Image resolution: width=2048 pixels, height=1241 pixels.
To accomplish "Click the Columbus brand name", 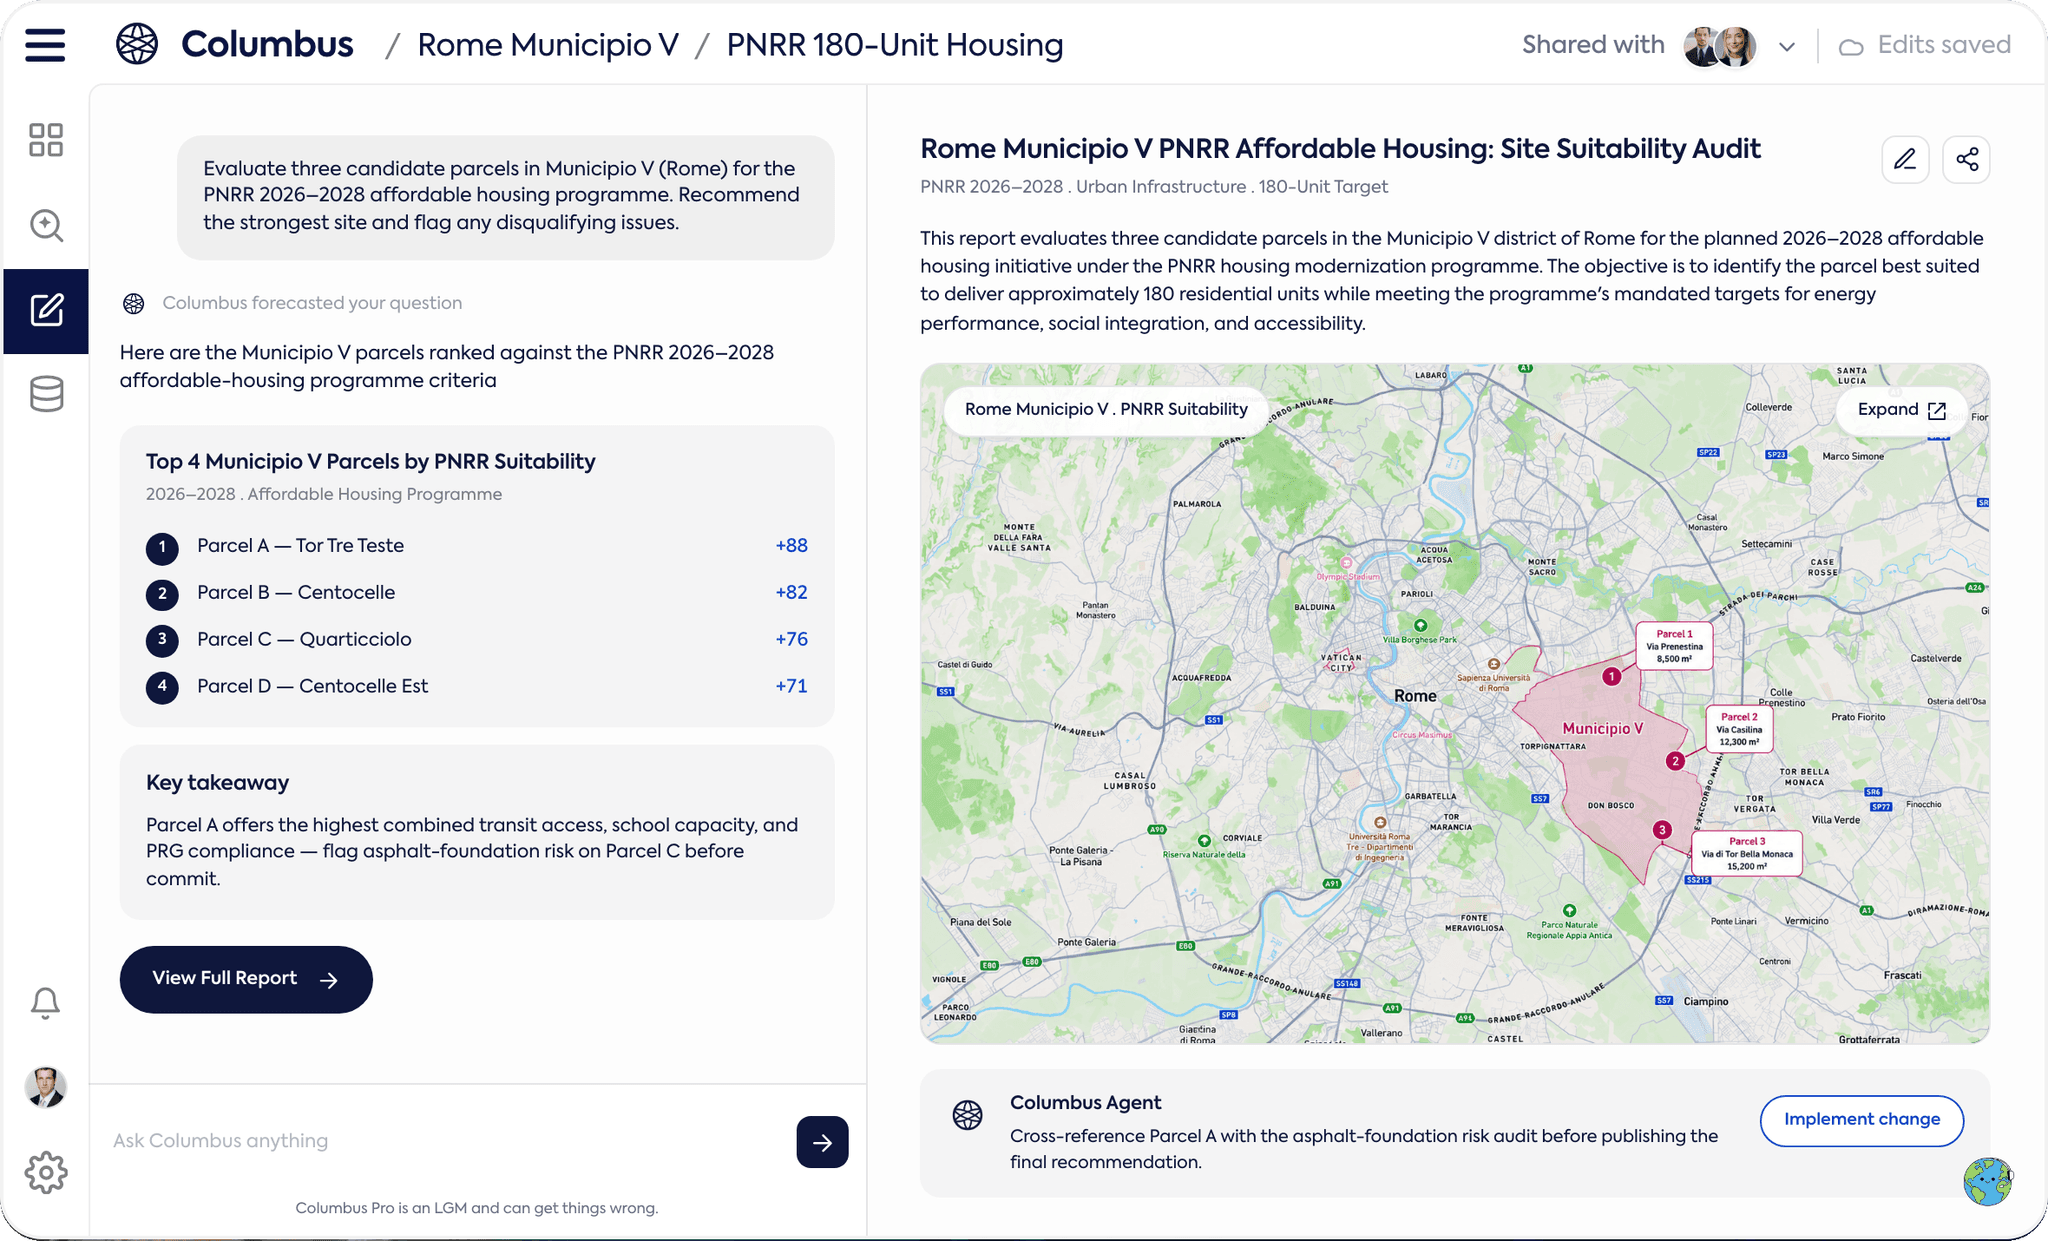I will click(267, 45).
